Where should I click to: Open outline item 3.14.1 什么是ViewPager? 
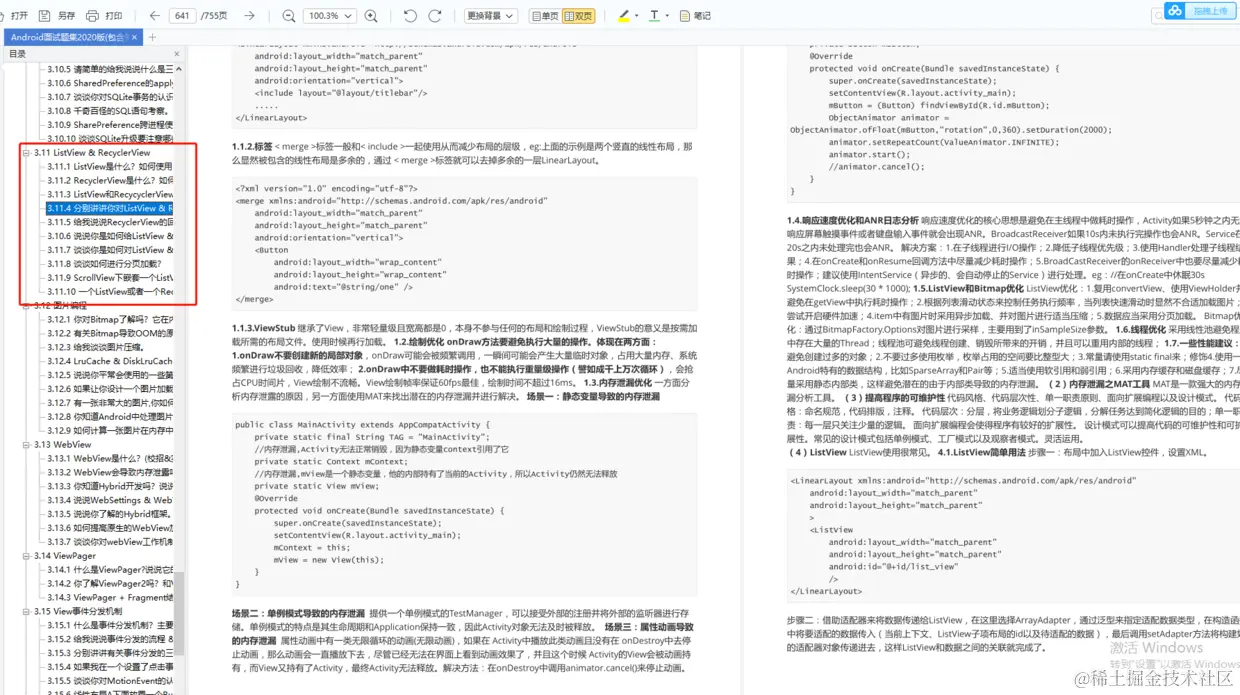coord(109,569)
